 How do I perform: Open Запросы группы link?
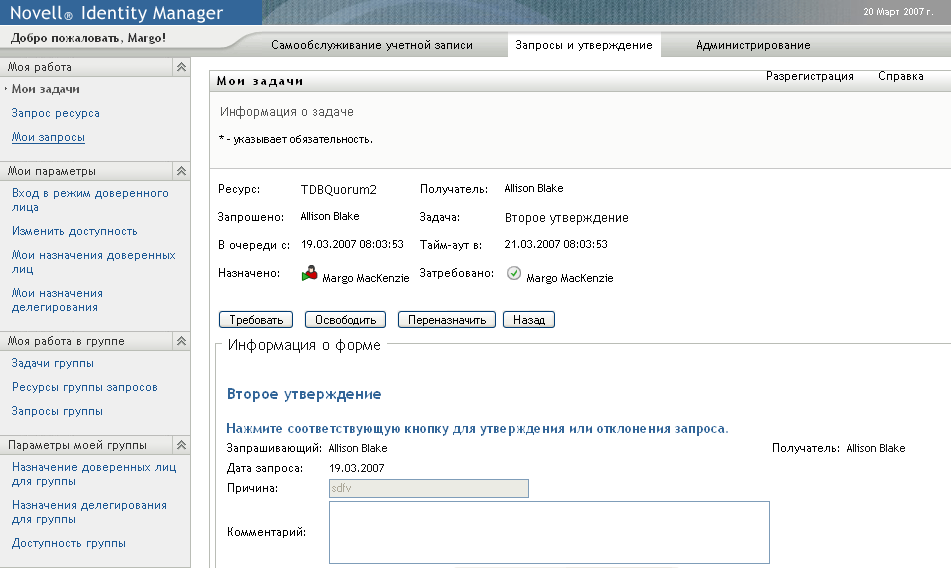click(x=57, y=411)
